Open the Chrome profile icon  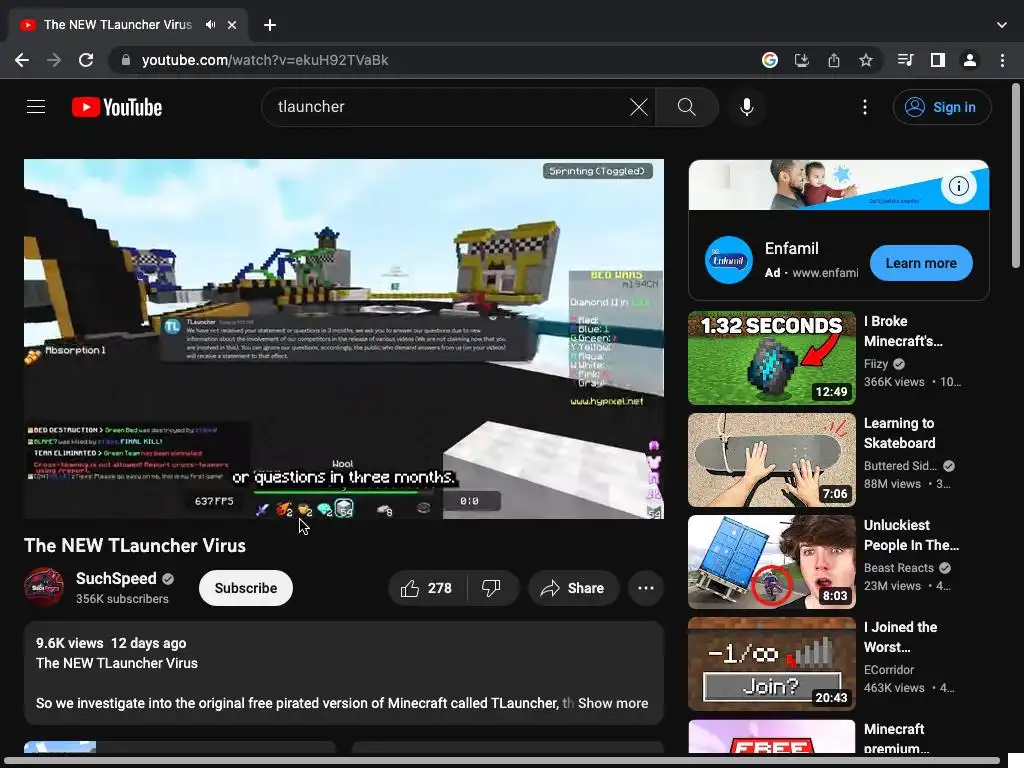pos(970,60)
